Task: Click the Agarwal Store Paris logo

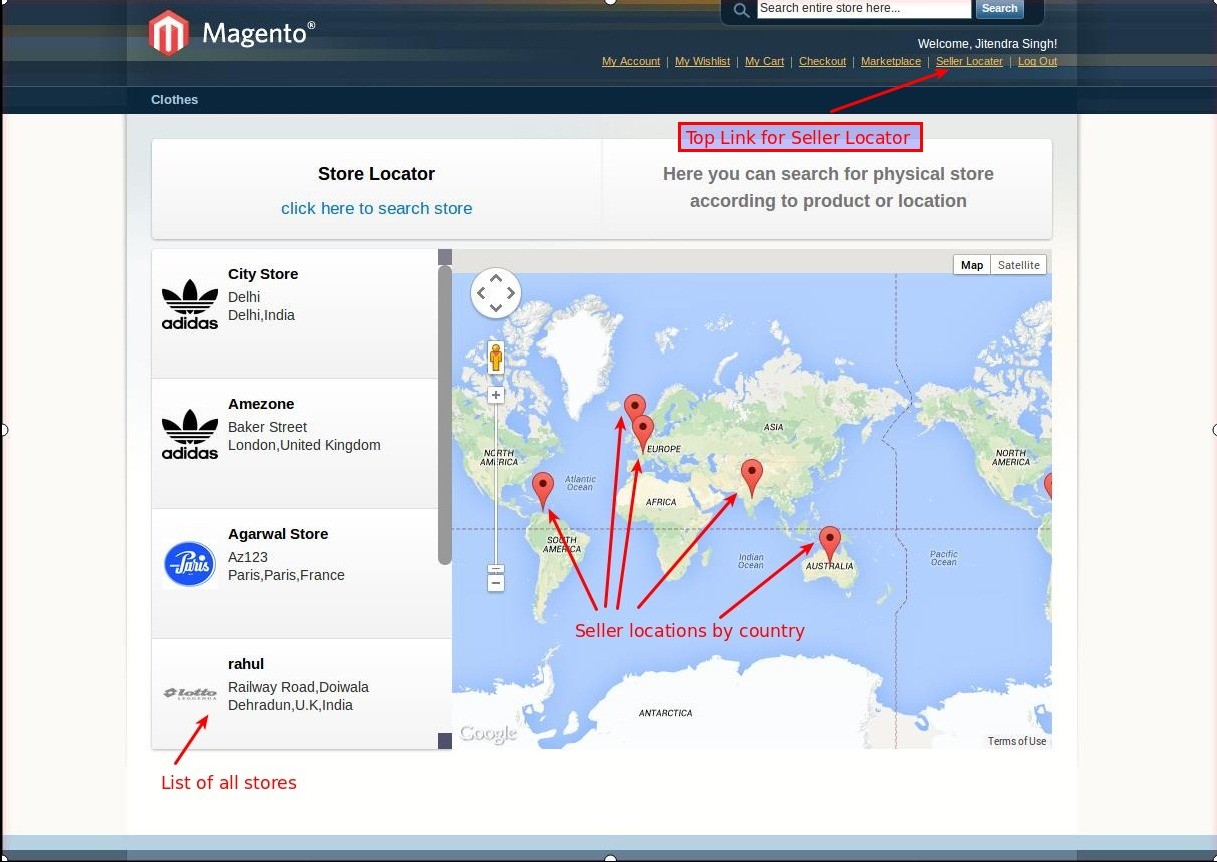Action: (190, 564)
